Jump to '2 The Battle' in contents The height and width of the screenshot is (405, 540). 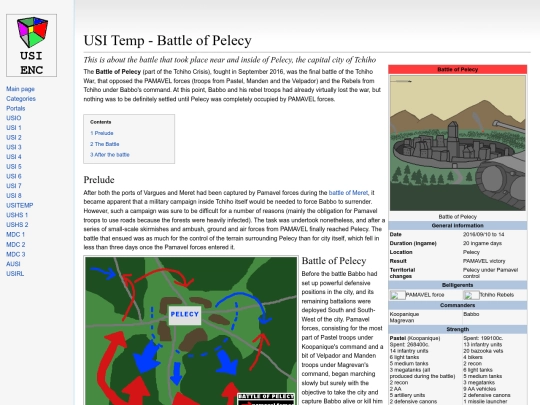[x=105, y=144]
